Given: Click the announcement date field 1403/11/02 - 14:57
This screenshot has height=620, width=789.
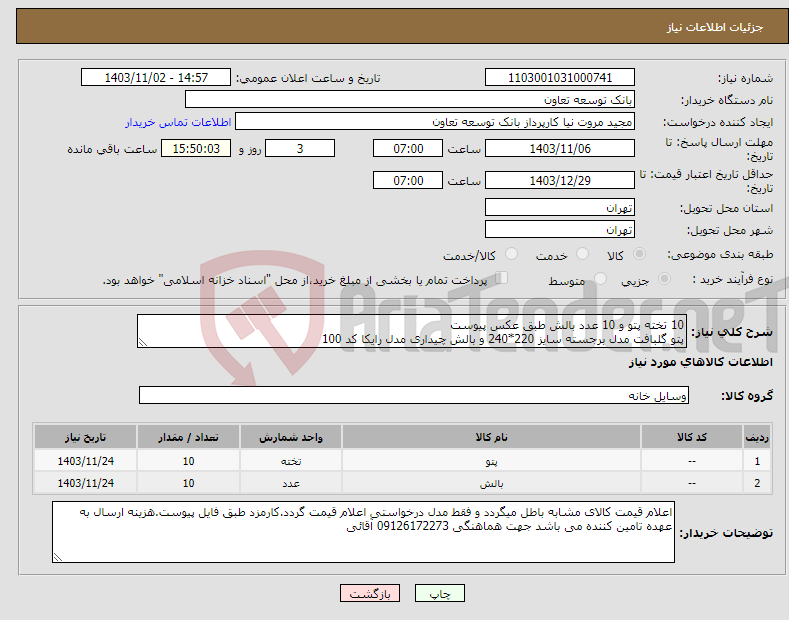Looking at the screenshot, I should (x=156, y=78).
